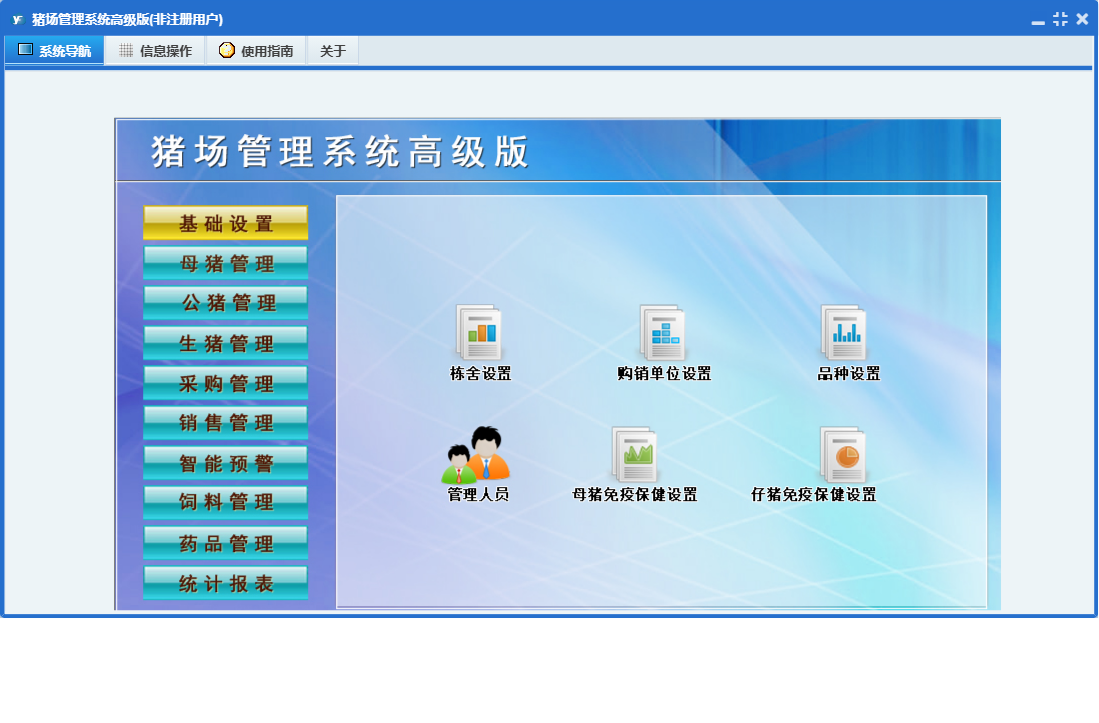Image resolution: width=1099 pixels, height=723 pixels.
Task: Open 药品管理 module
Action: click(x=226, y=542)
